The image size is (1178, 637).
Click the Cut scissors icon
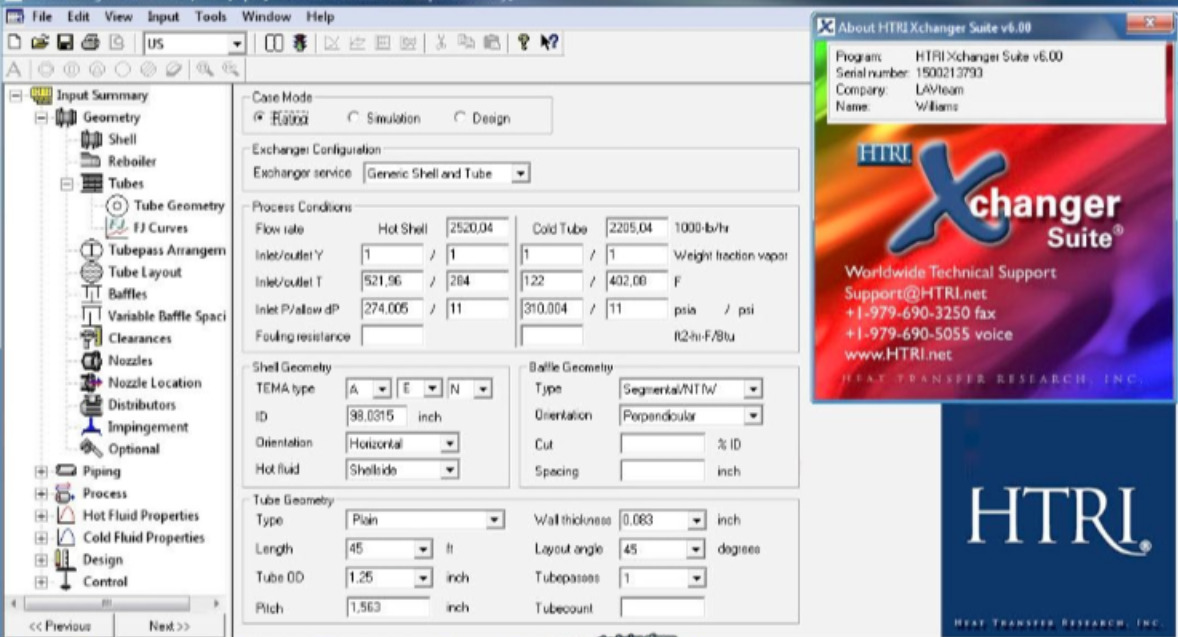pos(441,43)
